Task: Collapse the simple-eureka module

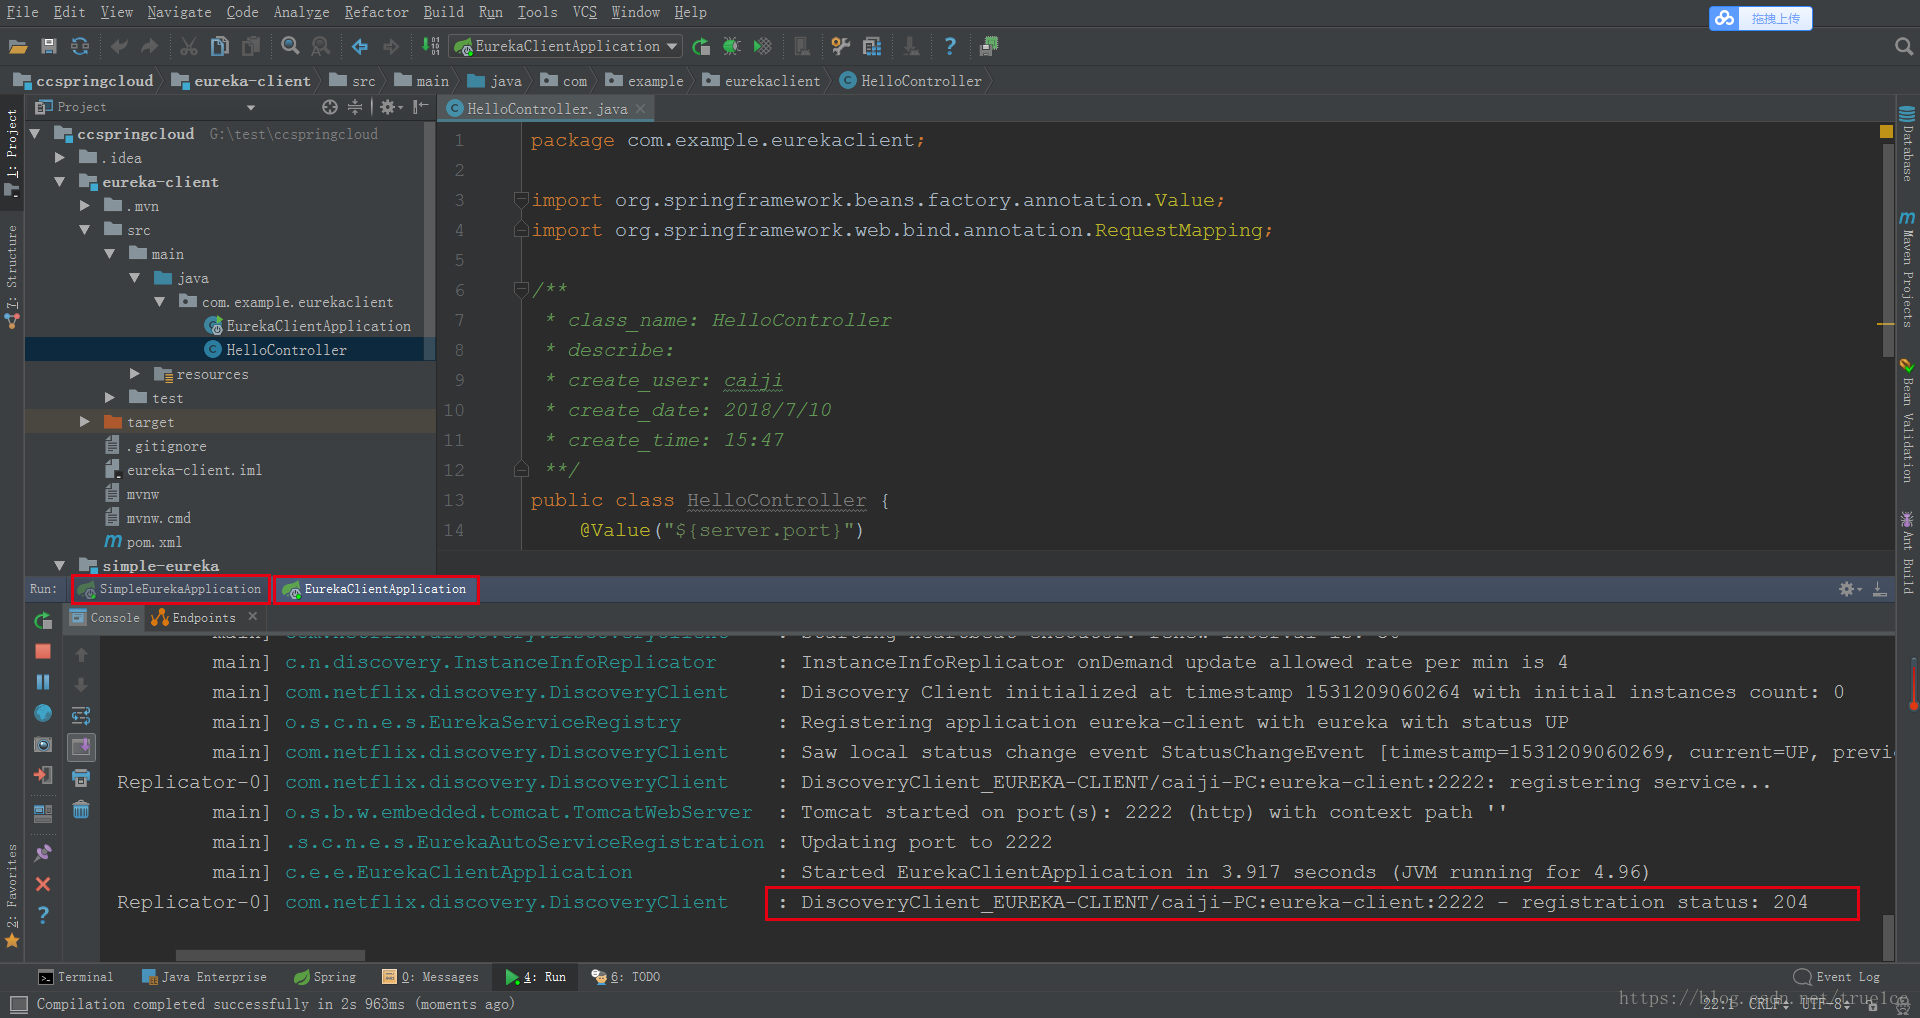Action: (x=60, y=565)
